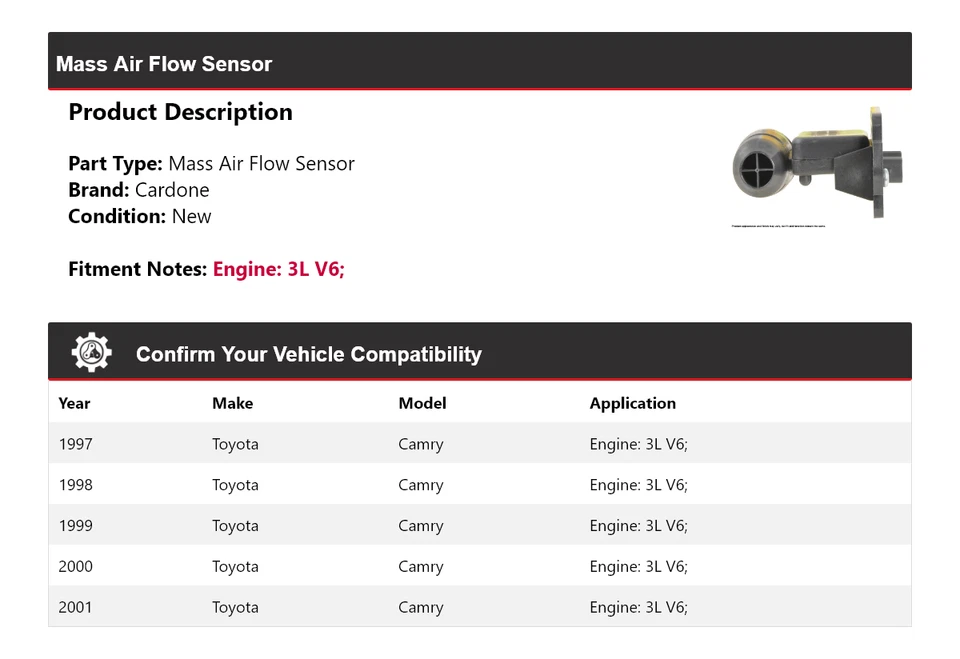
Task: Select the 1997 year cell
Action: pos(75,444)
